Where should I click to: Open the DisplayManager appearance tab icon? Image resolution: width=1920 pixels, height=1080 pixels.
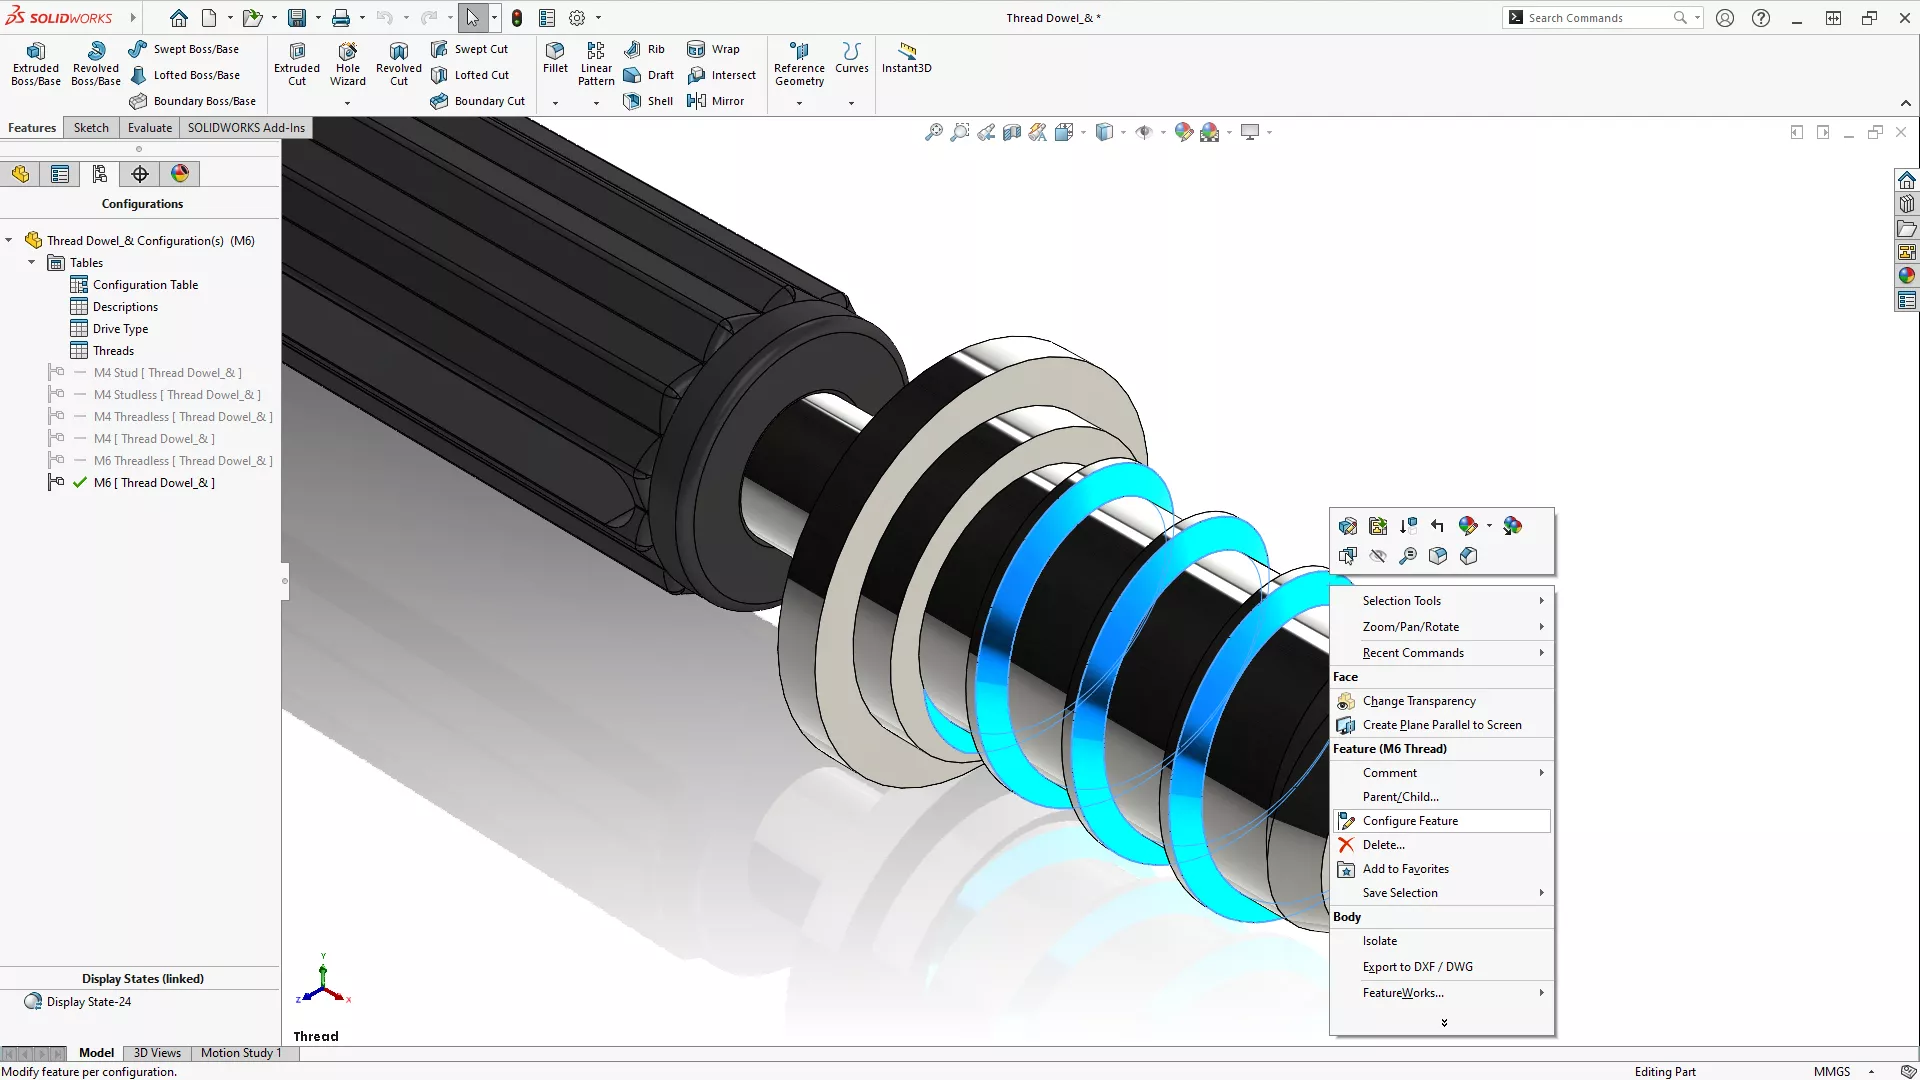tap(180, 174)
